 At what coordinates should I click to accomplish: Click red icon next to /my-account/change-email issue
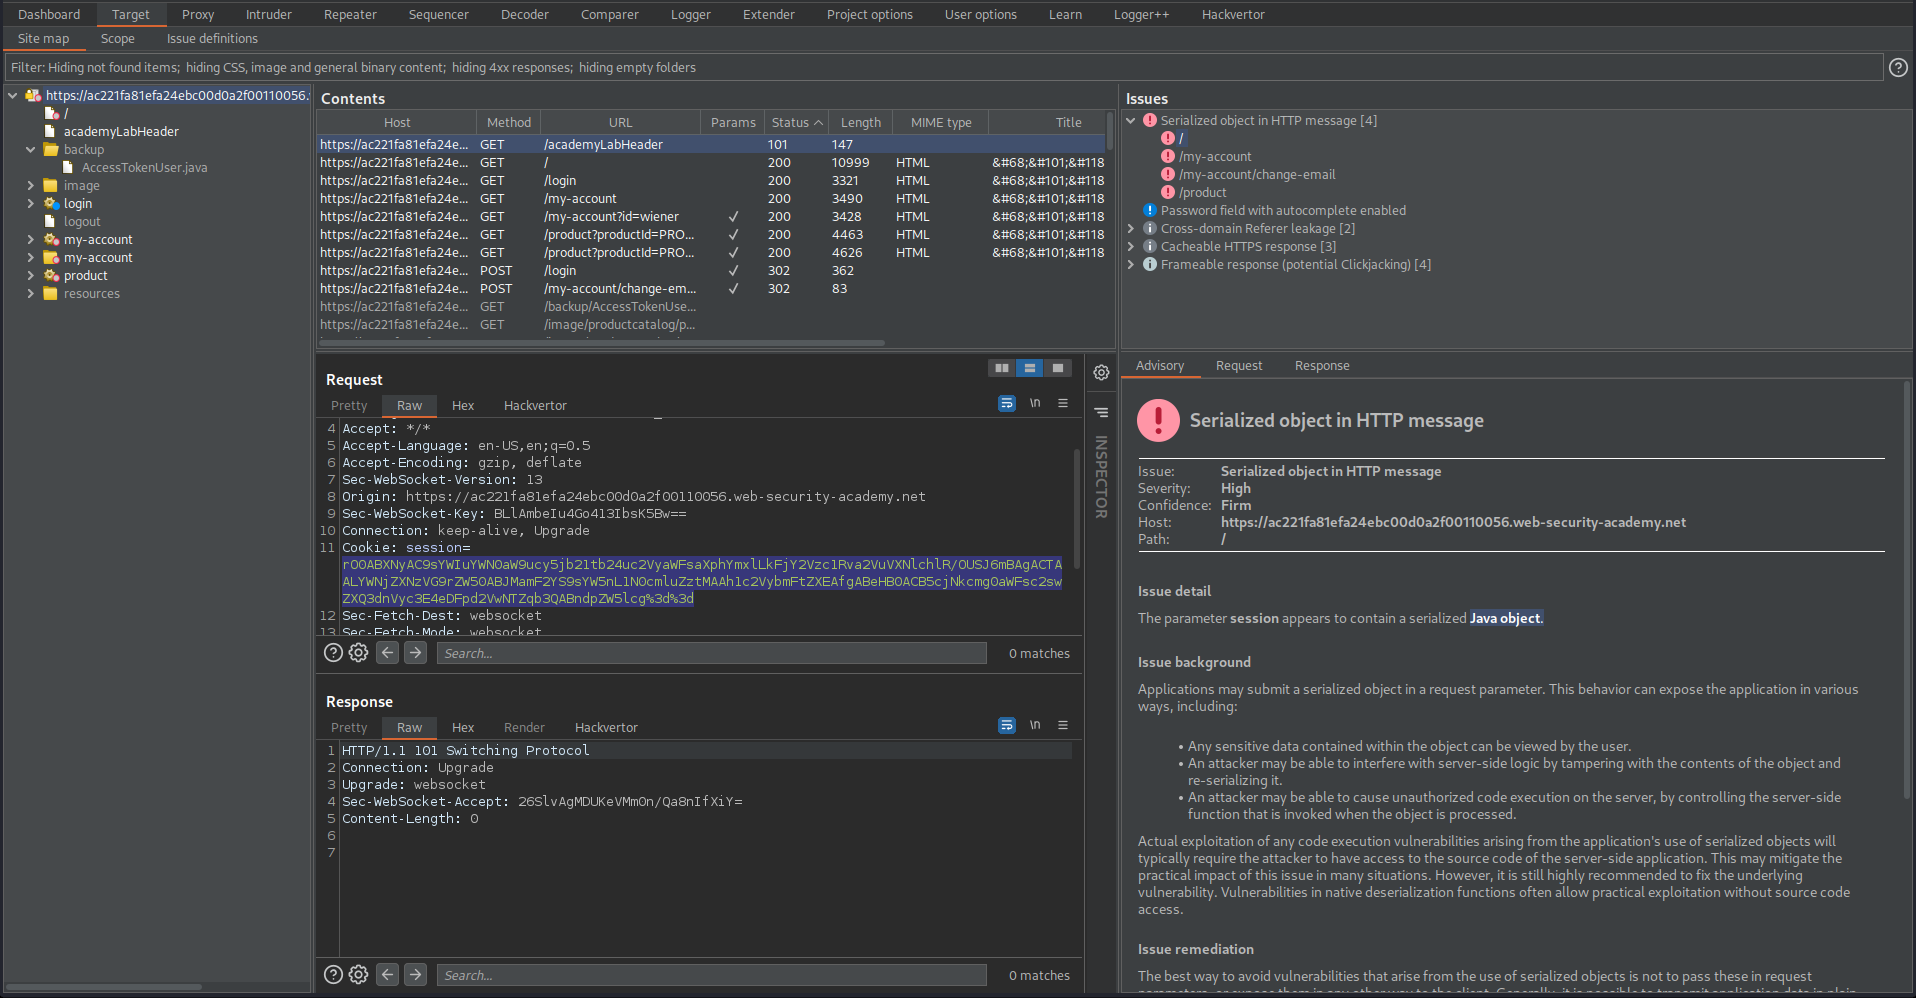(1168, 174)
